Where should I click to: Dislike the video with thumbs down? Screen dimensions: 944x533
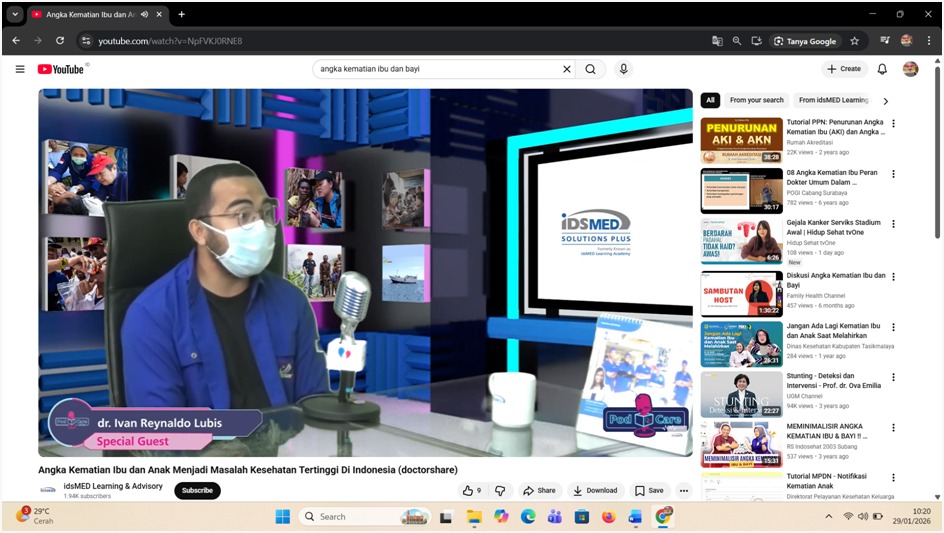click(500, 490)
